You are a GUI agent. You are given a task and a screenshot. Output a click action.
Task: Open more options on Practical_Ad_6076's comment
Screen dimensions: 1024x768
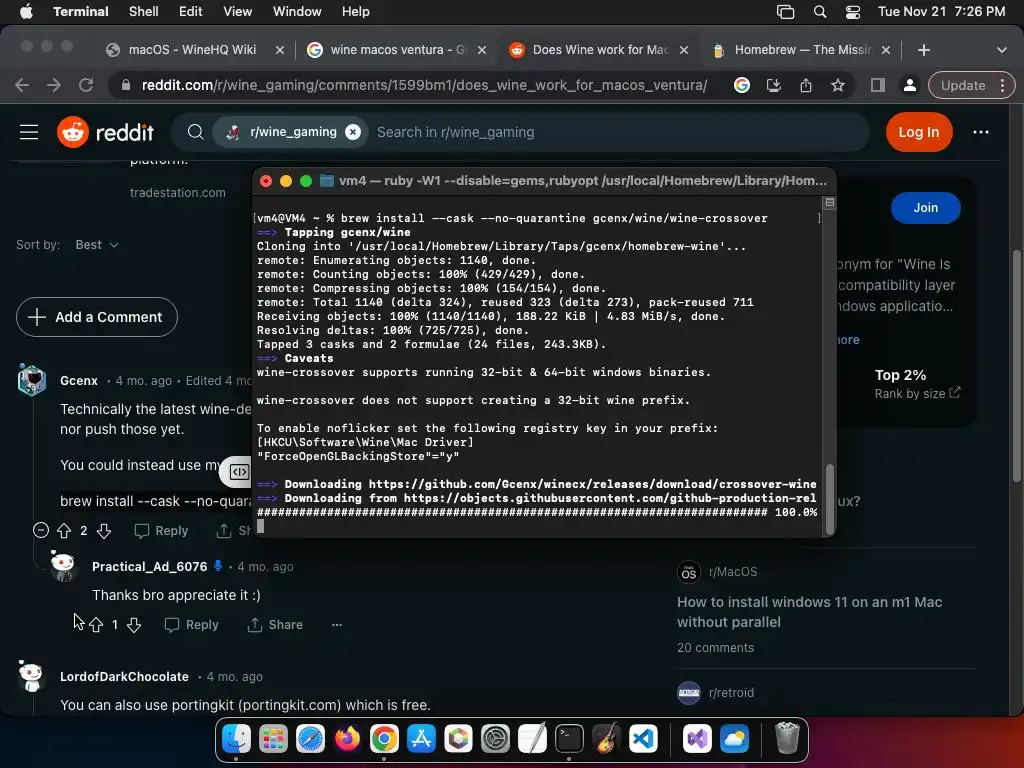pyautogui.click(x=337, y=625)
